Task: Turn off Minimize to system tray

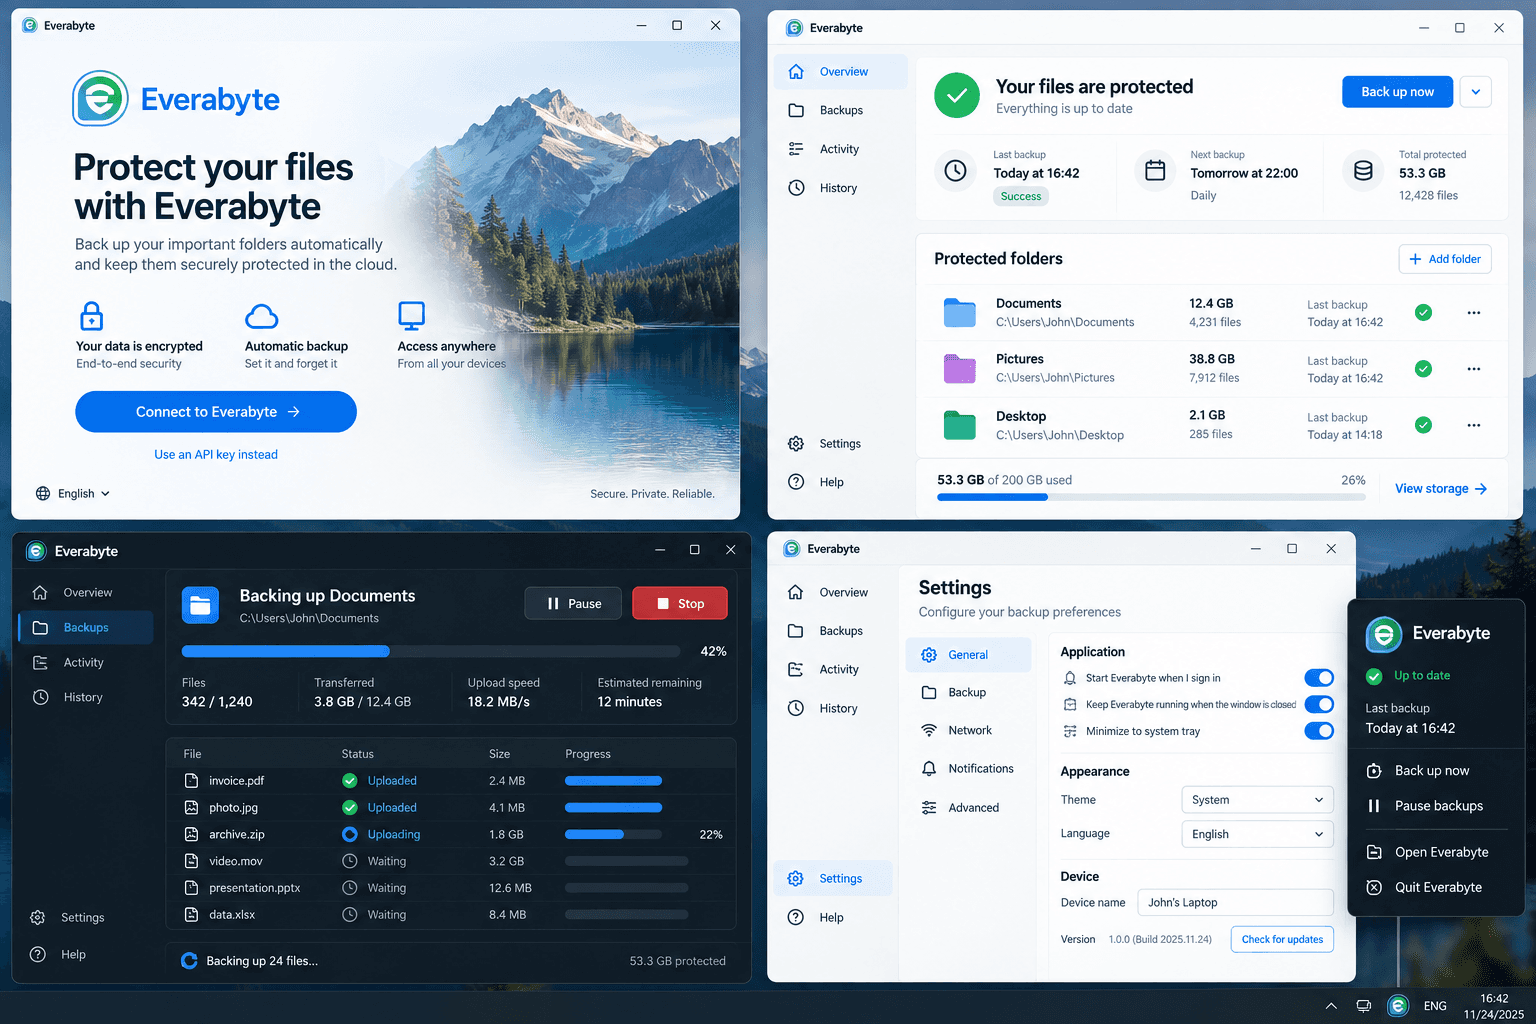Action: (x=1319, y=731)
